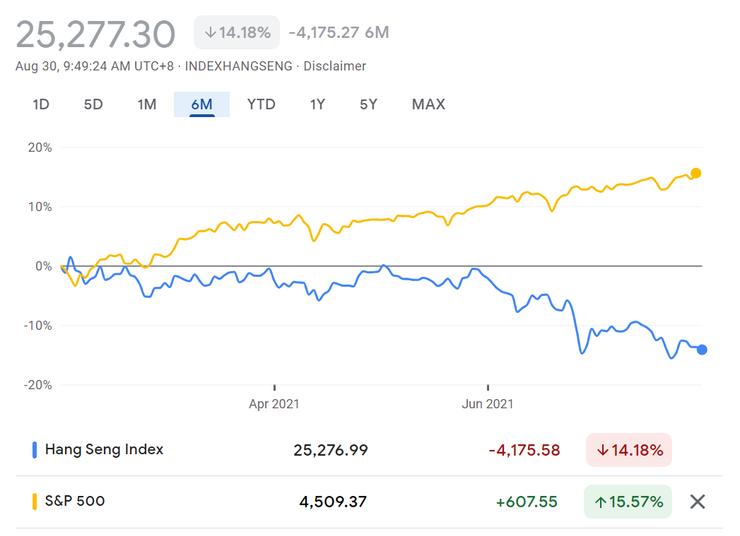Select the 1Y time range tab
The width and height of the screenshot is (740, 536).
coord(318,104)
